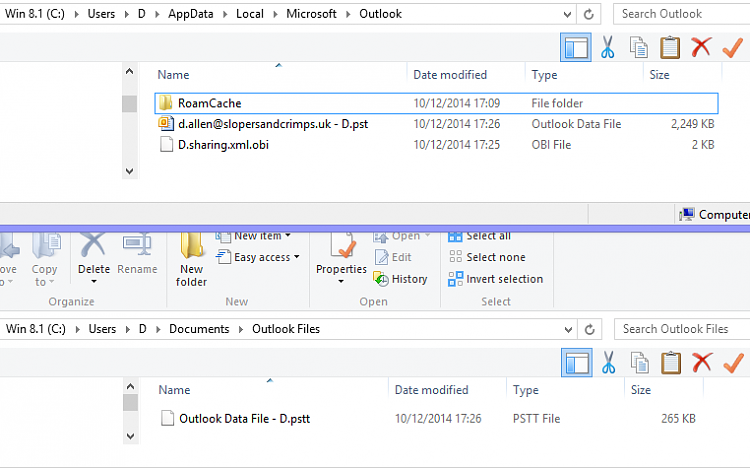The width and height of the screenshot is (750, 468).
Task: Click the 2,249 KB size cell
Action: click(692, 124)
